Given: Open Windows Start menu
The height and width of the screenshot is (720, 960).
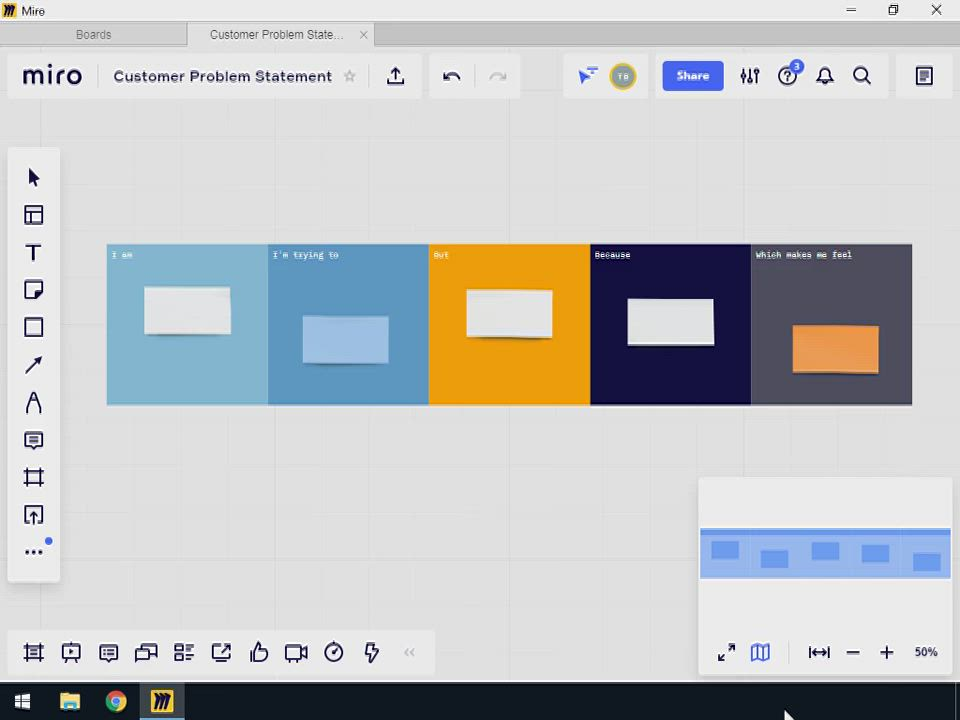Looking at the screenshot, I should click(23, 701).
